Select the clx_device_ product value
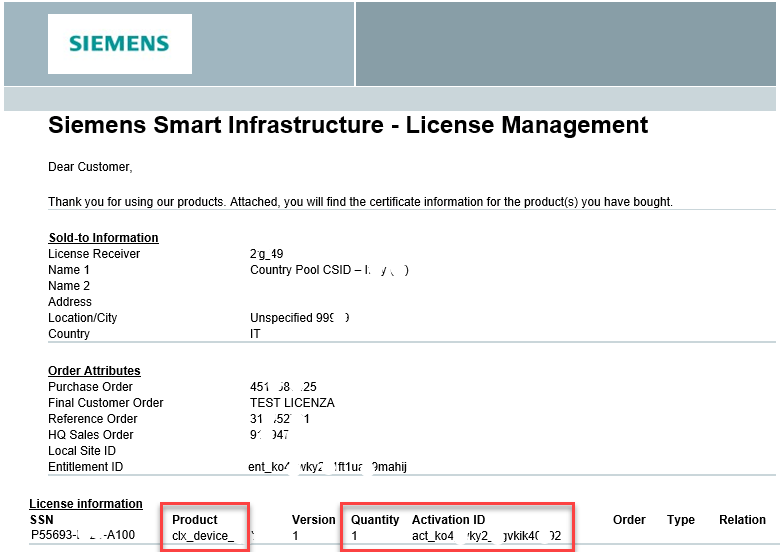Viewport: 780px width, 552px height. 203,536
